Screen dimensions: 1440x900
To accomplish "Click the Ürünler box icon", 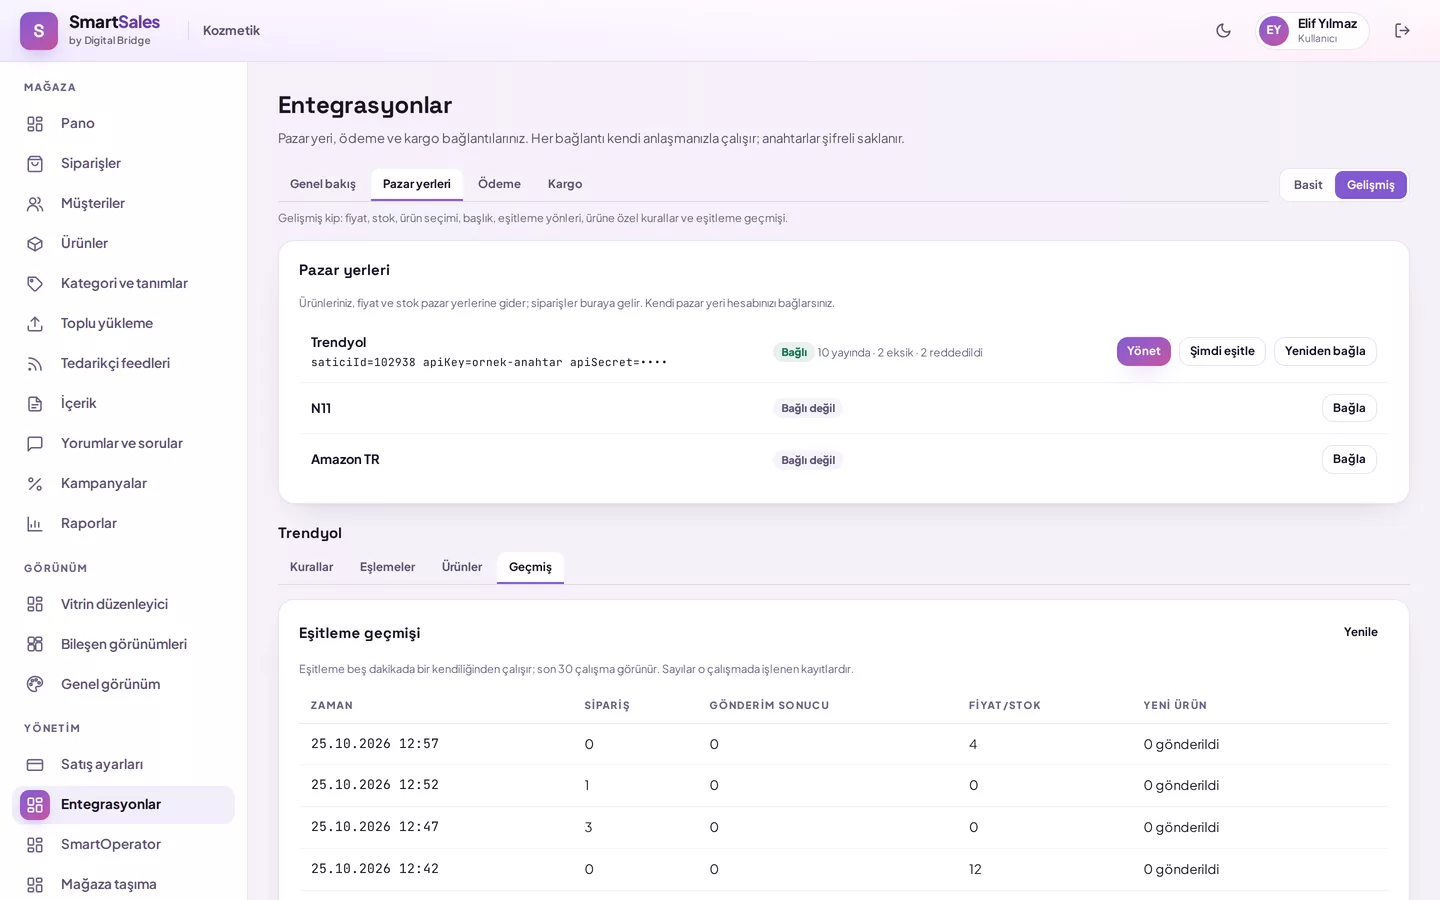I will tap(35, 244).
